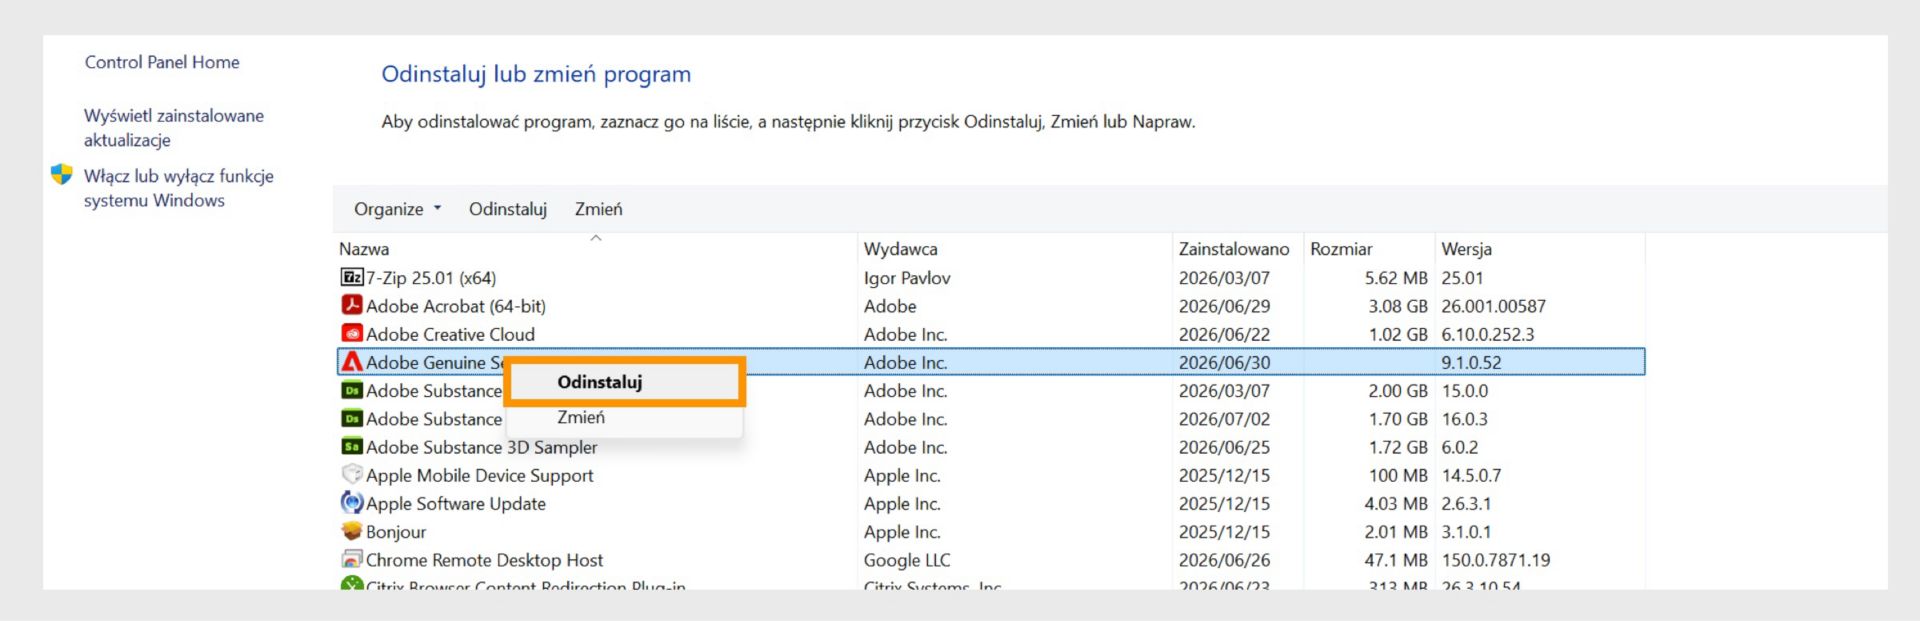Viewport: 1920px width, 621px height.
Task: Click the Apple Mobile Device Support icon
Action: coord(351,474)
